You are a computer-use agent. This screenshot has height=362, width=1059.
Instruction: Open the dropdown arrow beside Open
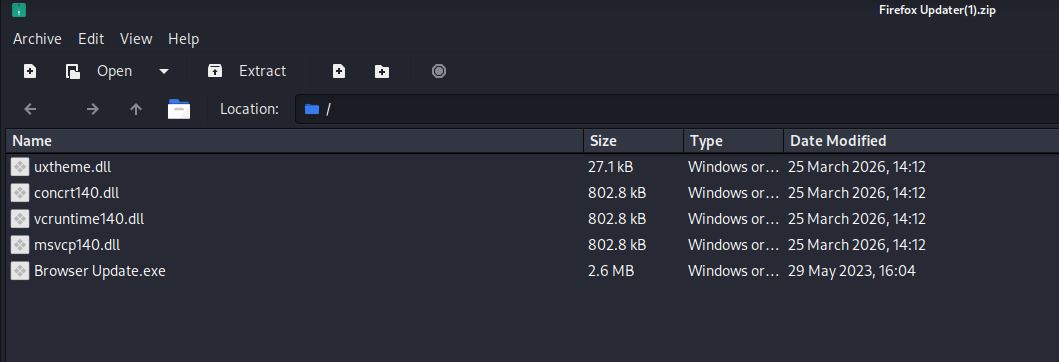pos(163,71)
